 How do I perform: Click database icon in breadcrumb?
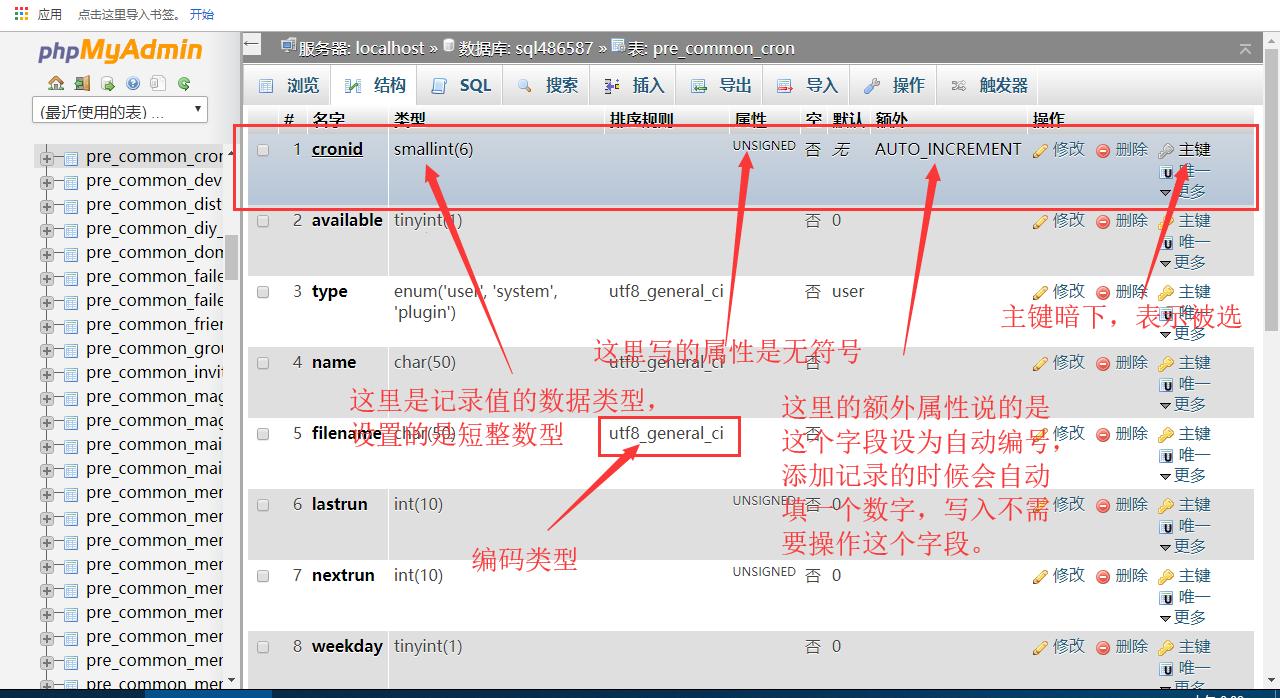[449, 46]
